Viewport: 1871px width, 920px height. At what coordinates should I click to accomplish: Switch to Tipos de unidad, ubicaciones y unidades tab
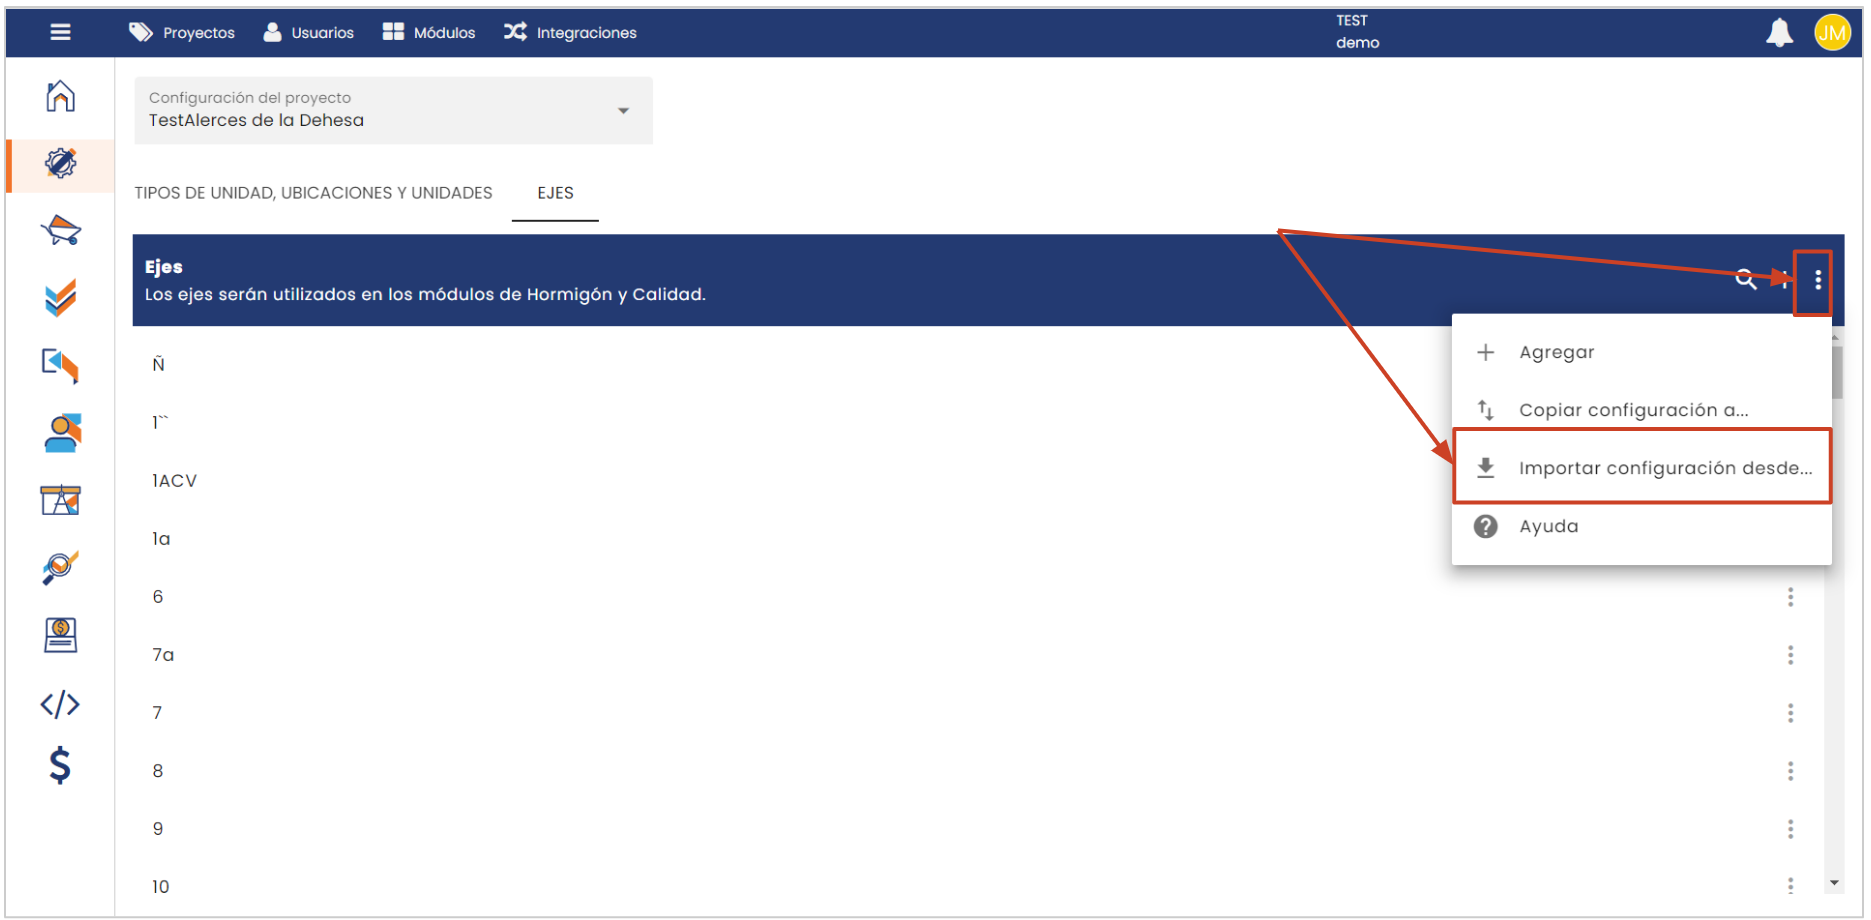point(313,193)
